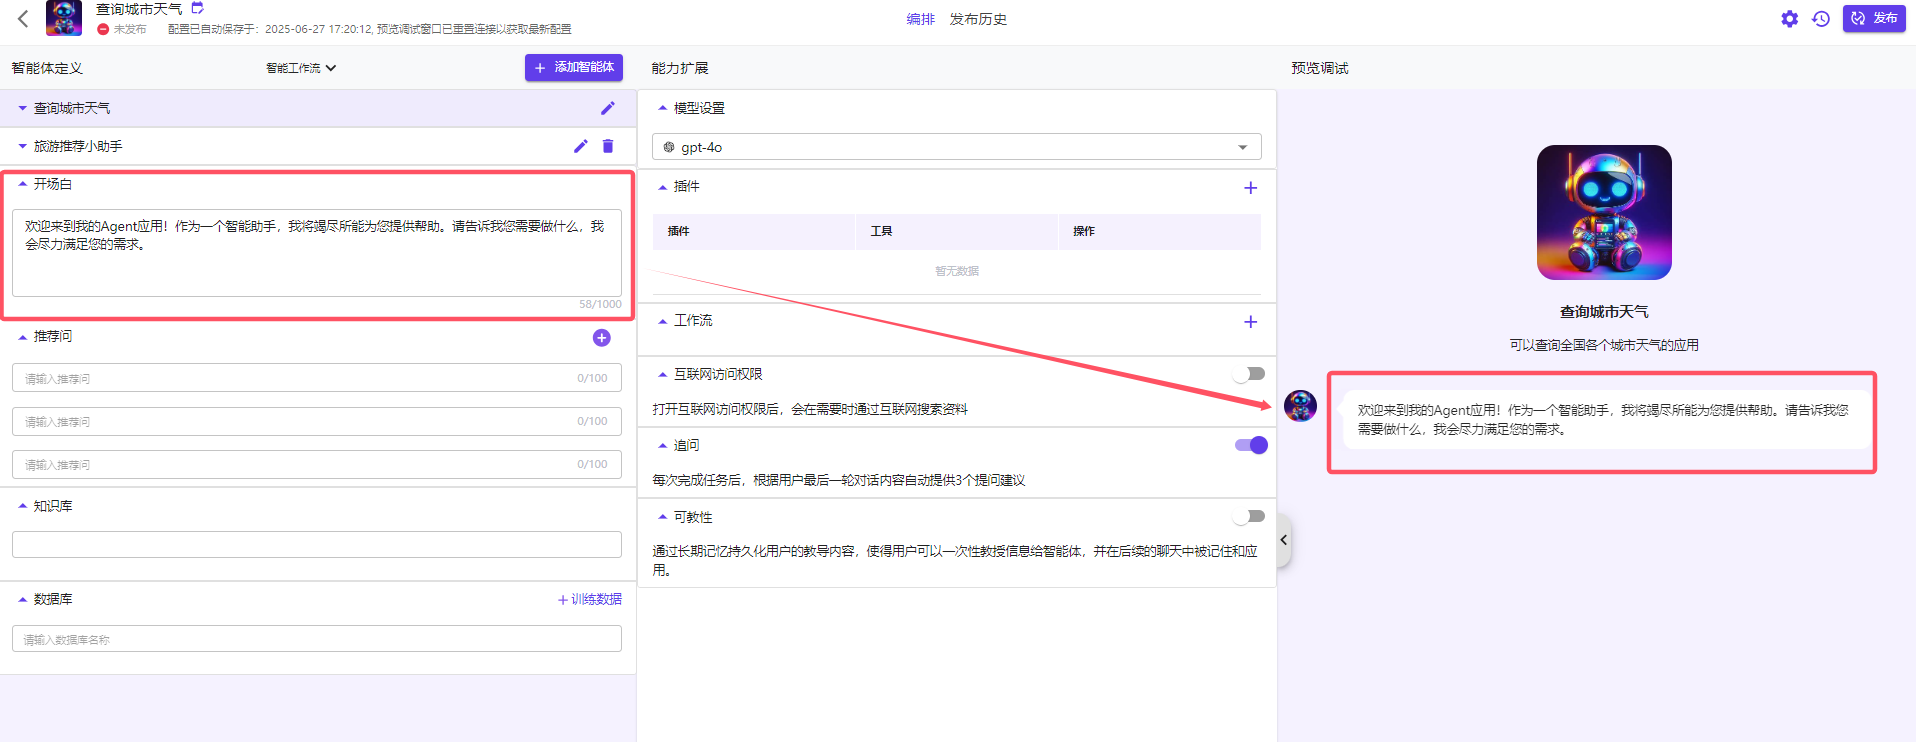The height and width of the screenshot is (742, 1916).
Task: Collapse the 追问 section
Action: 662,445
